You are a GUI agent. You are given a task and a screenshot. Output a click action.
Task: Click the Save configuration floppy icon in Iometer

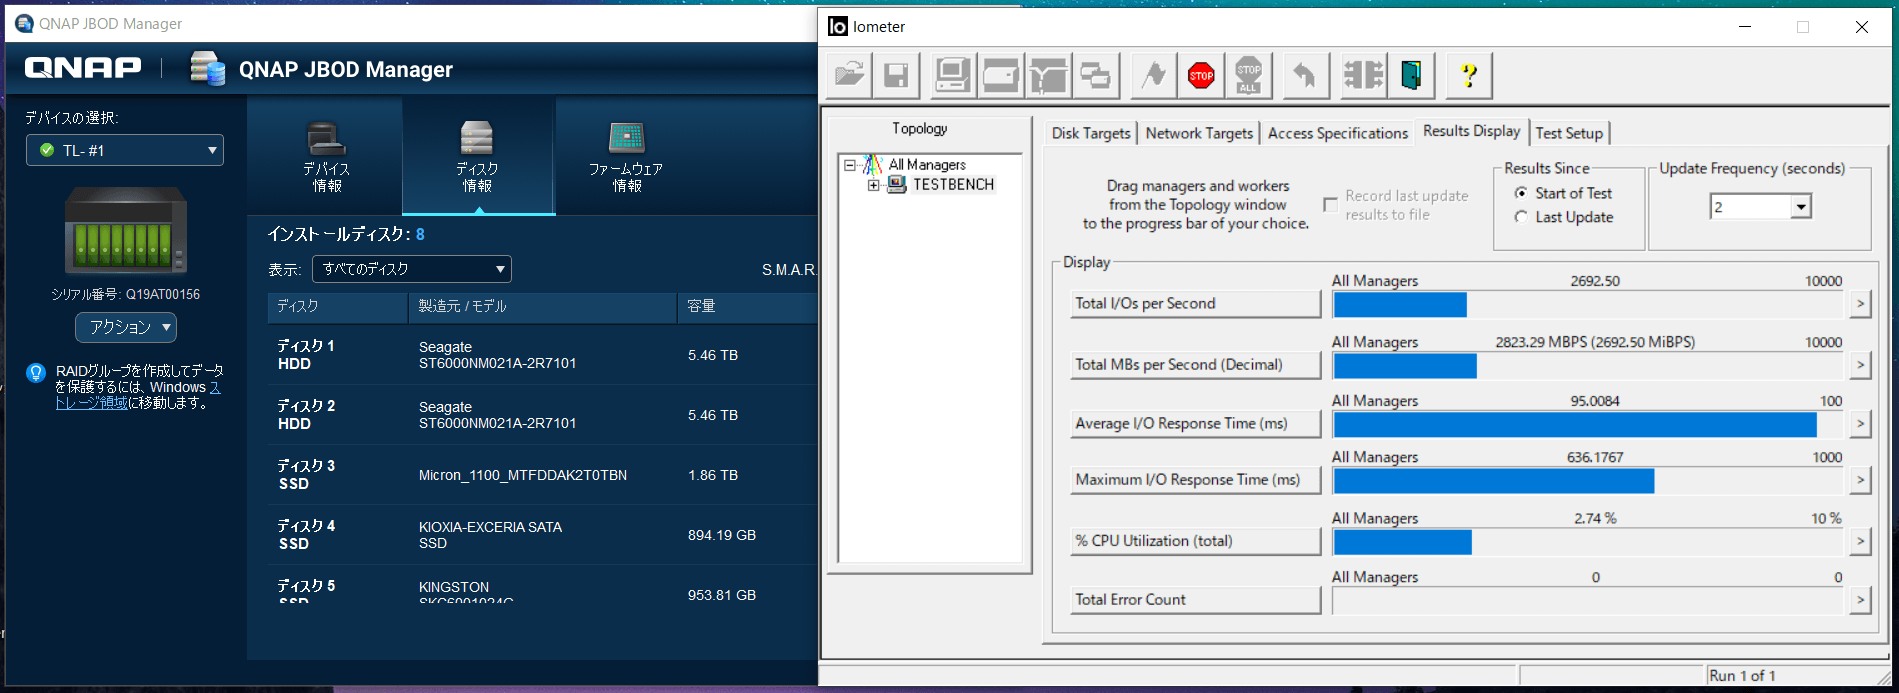[897, 75]
